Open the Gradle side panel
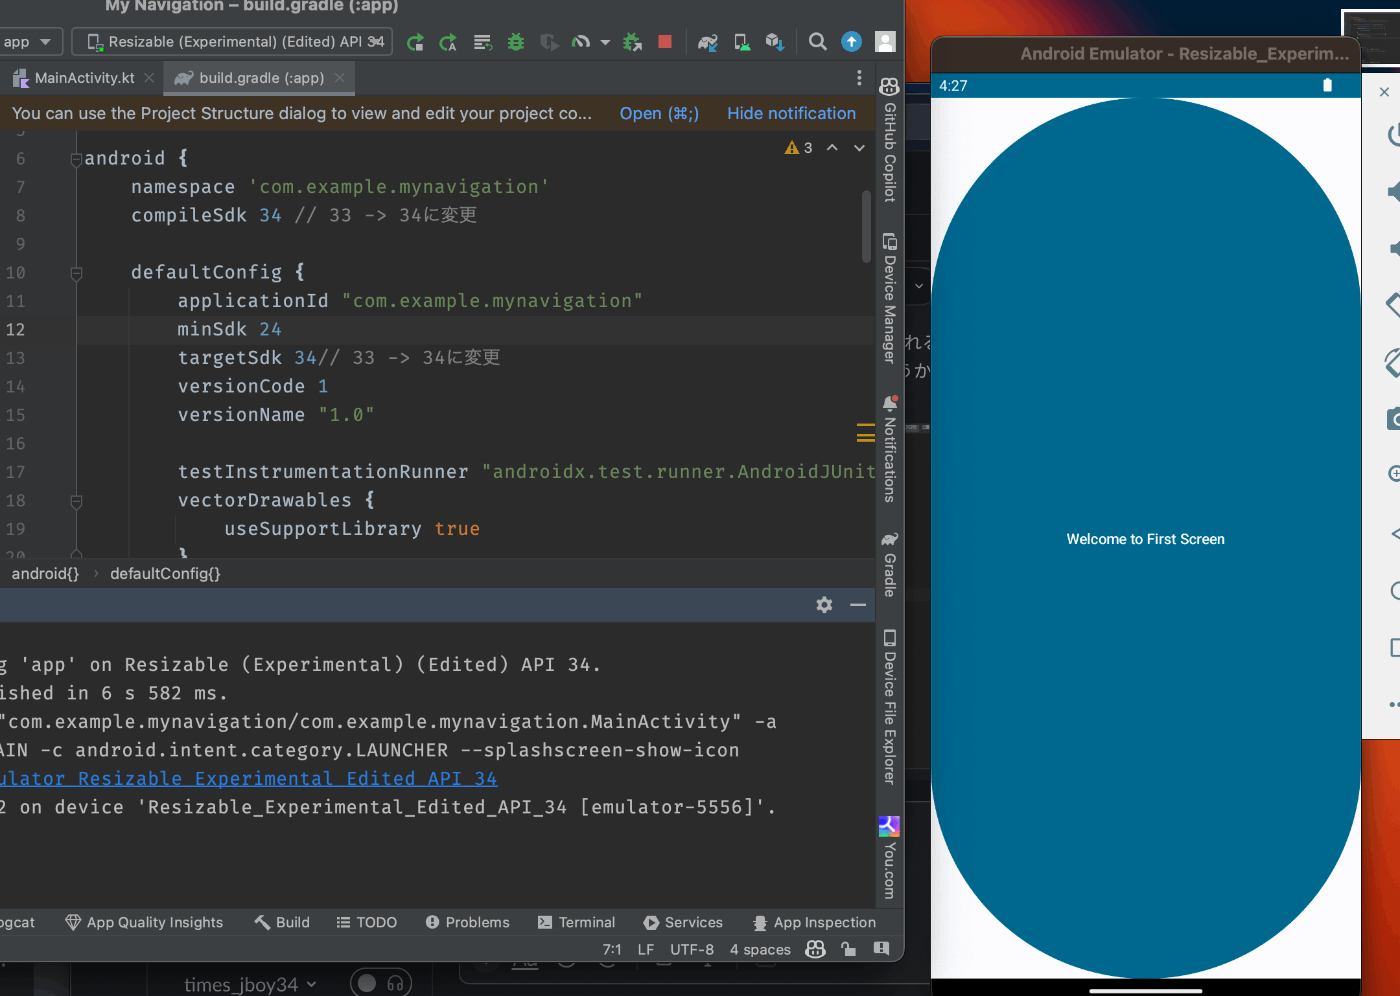Viewport: 1400px width, 996px height. click(x=889, y=565)
